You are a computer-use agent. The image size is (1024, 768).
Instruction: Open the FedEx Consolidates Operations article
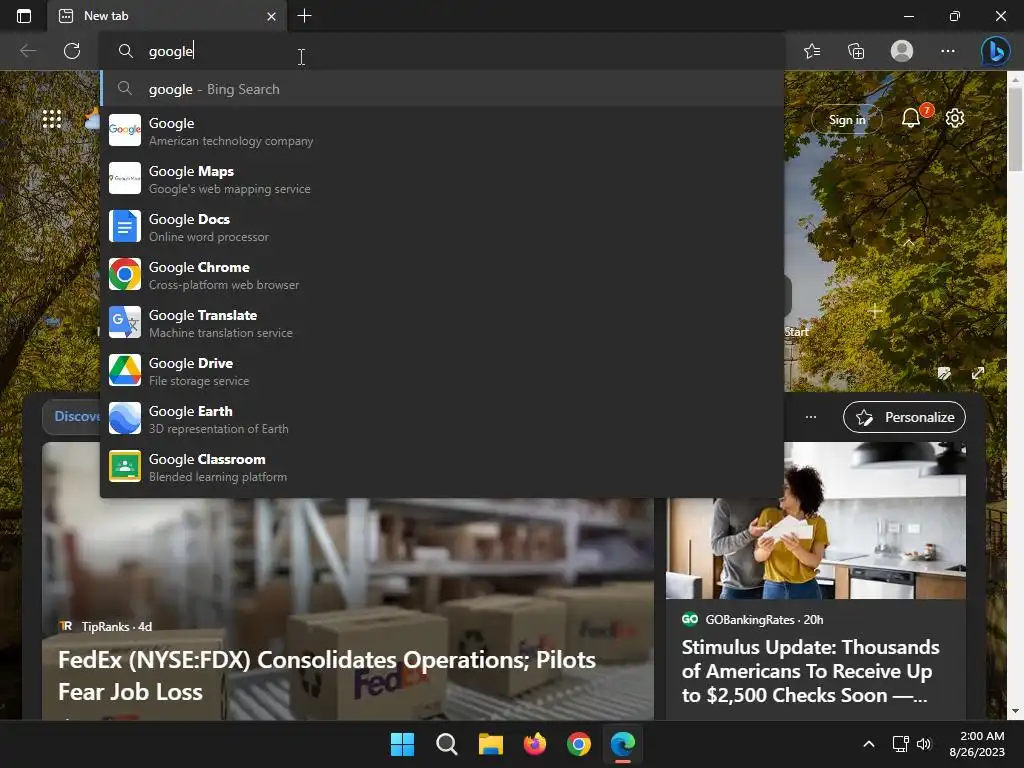(x=327, y=675)
